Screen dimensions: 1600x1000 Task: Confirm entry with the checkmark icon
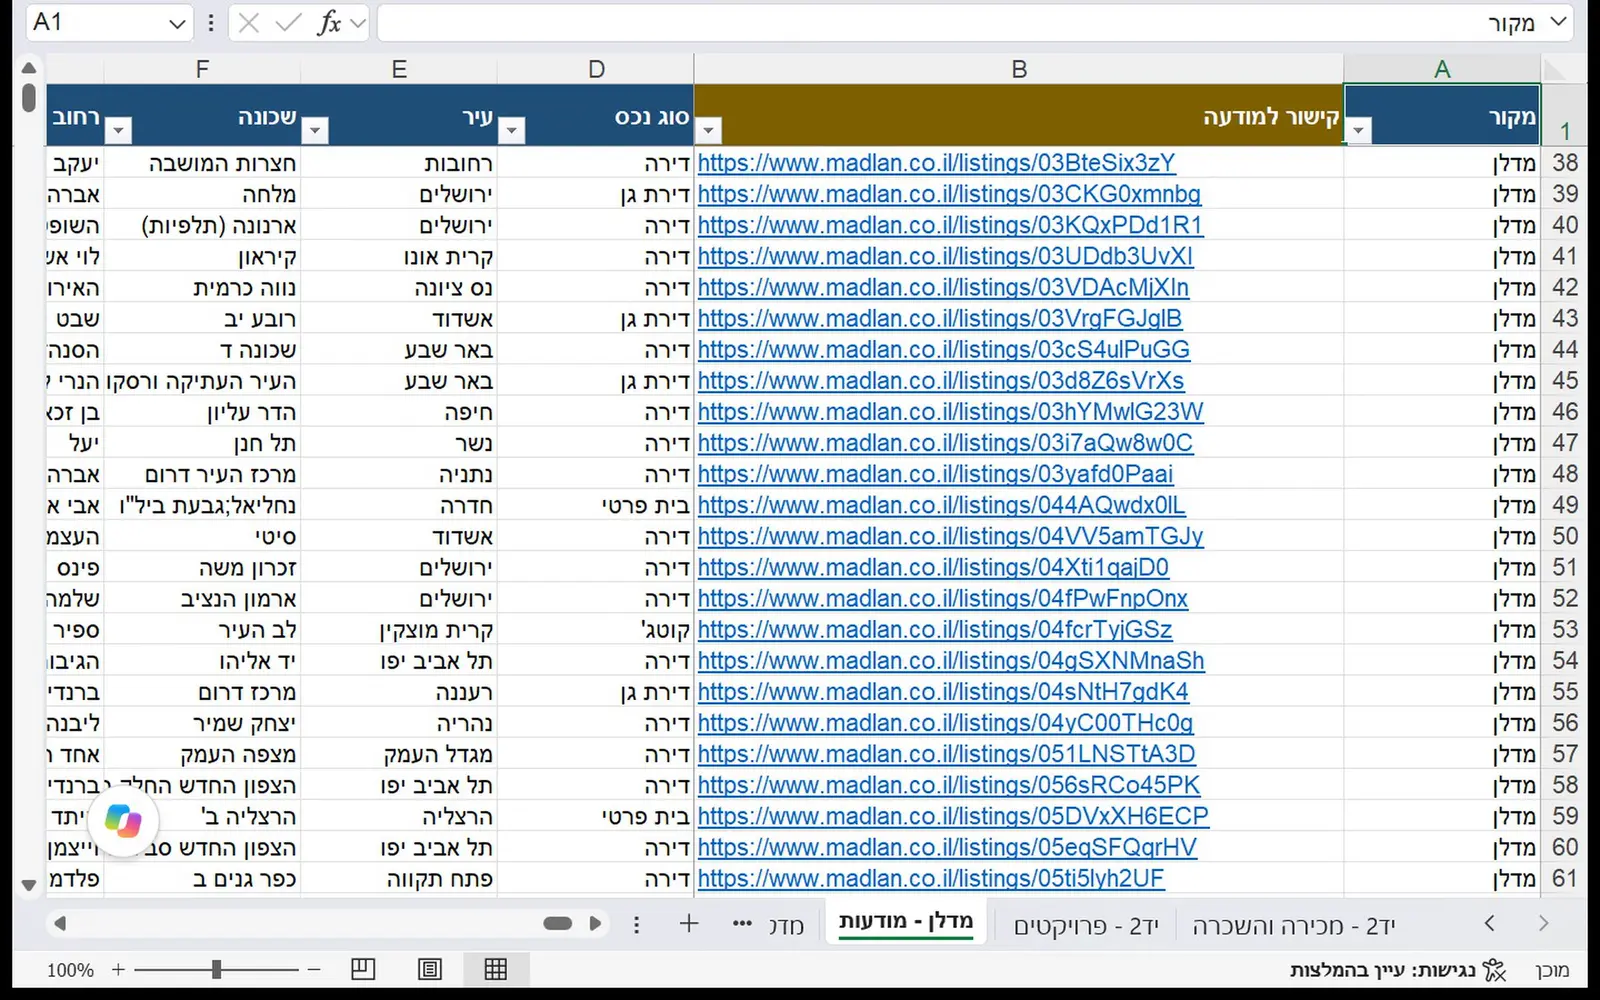(289, 23)
